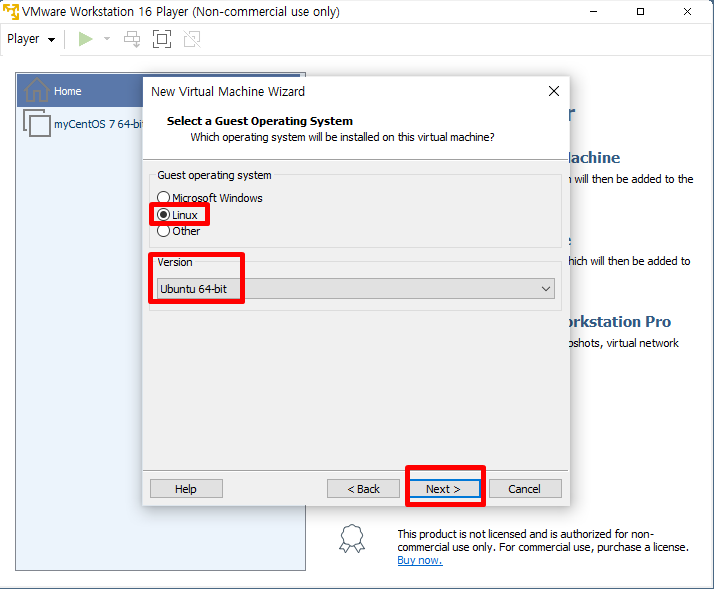The image size is (714, 589).
Task: Click the myCentOS VM icon
Action: click(37, 123)
